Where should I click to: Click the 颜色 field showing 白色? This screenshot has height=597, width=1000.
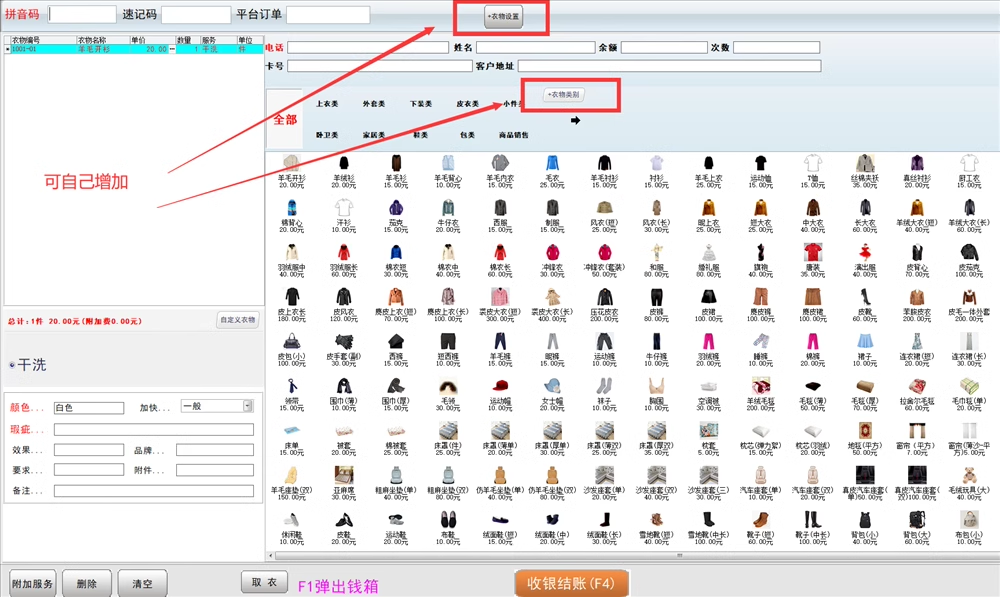(89, 408)
